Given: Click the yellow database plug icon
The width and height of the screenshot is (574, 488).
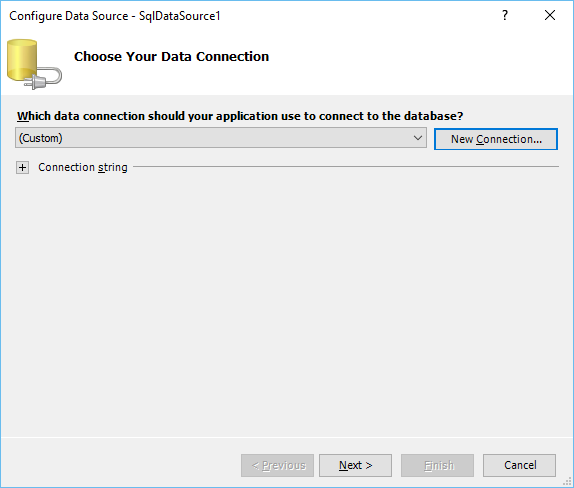Looking at the screenshot, I should (x=34, y=64).
